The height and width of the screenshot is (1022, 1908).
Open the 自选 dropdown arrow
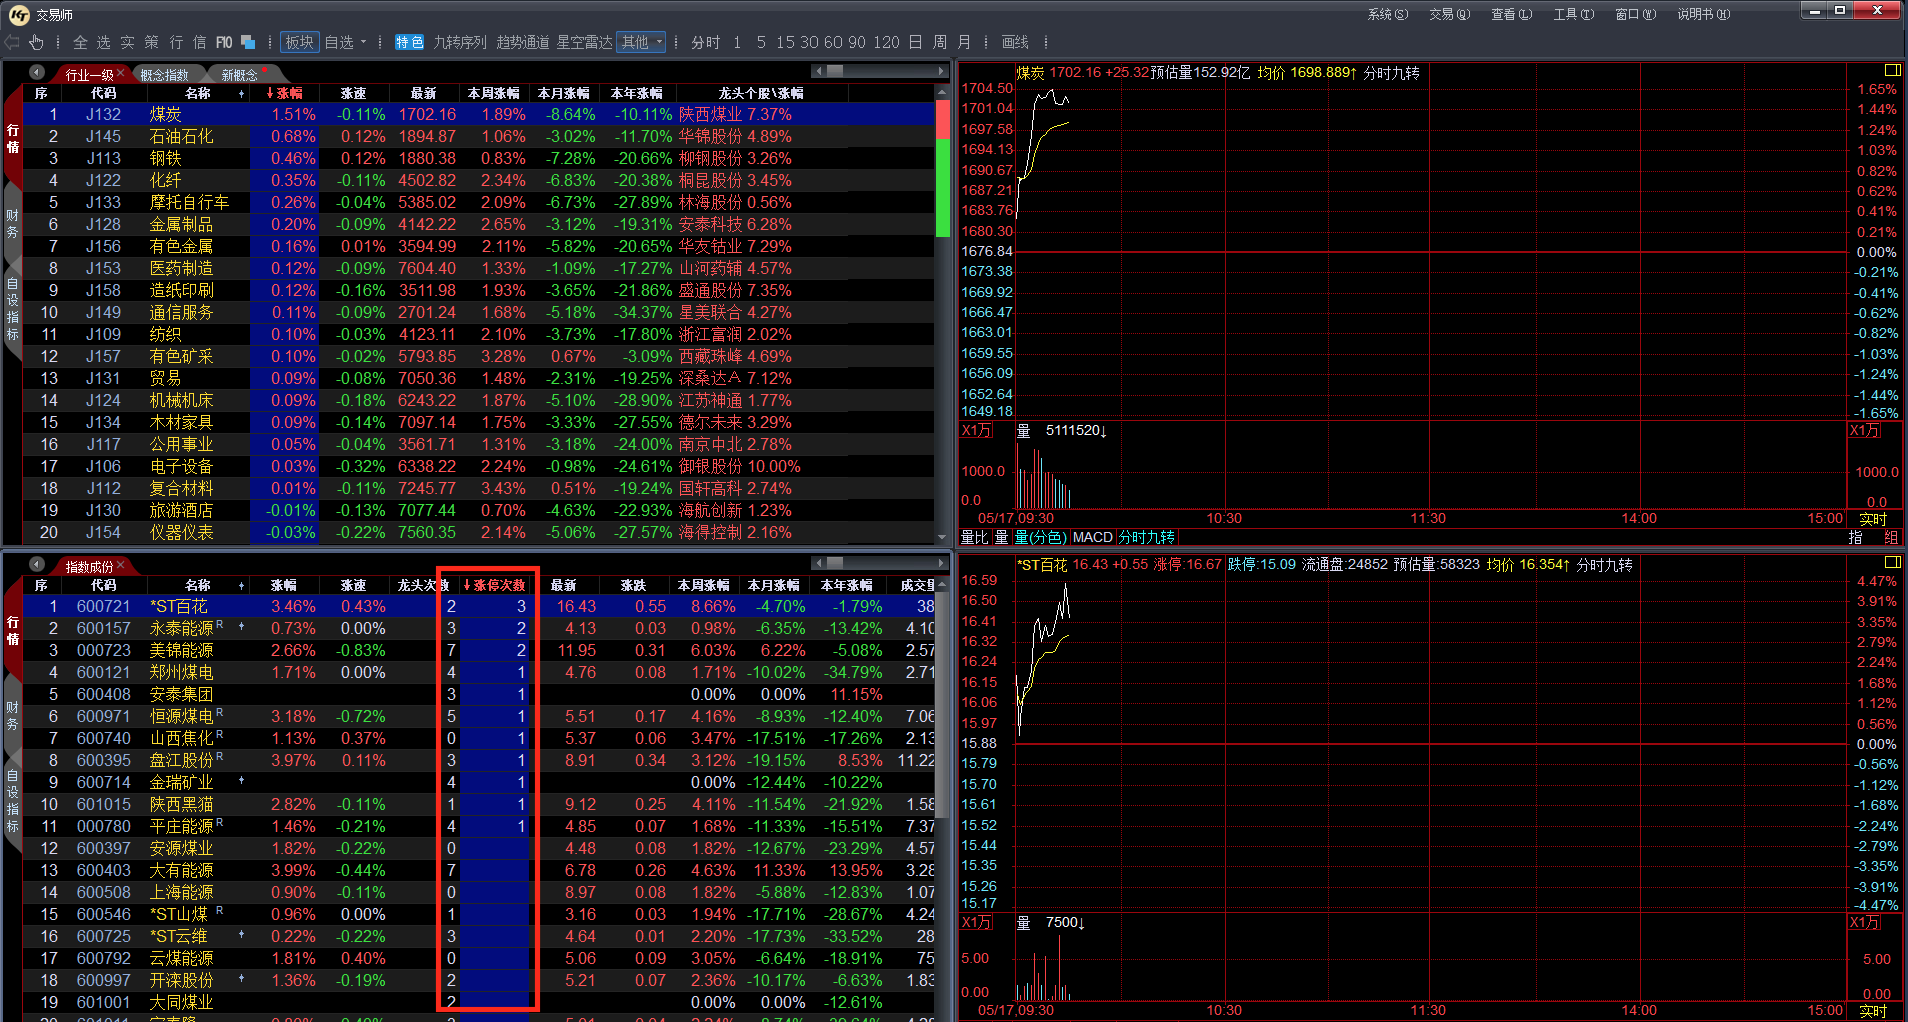pos(363,42)
